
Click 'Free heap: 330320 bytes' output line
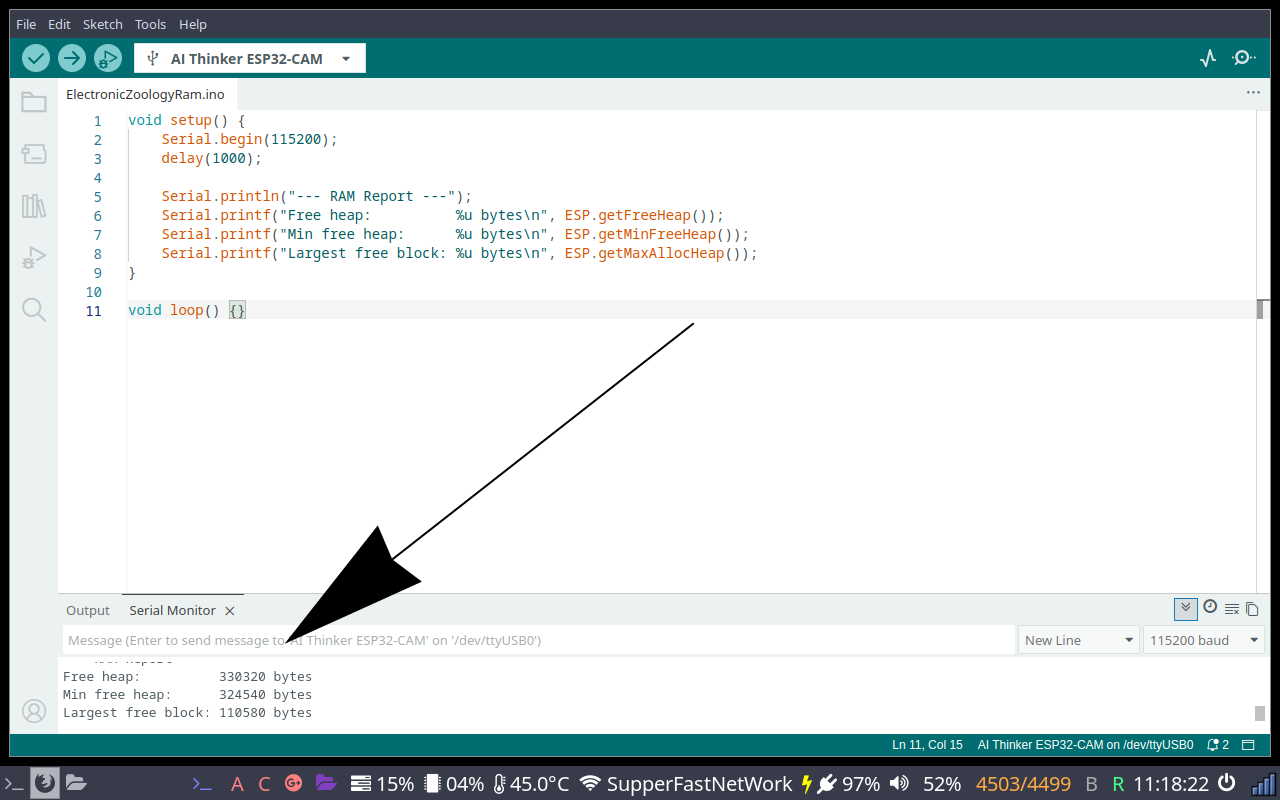tap(187, 676)
